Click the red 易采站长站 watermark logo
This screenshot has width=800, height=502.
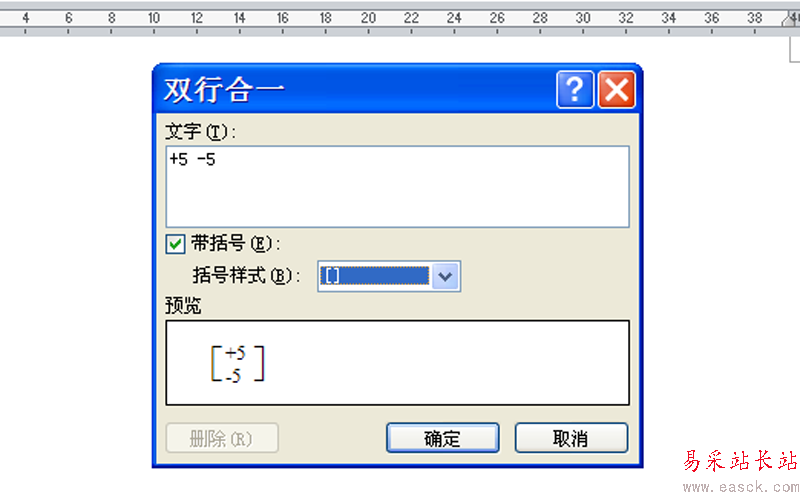click(741, 460)
